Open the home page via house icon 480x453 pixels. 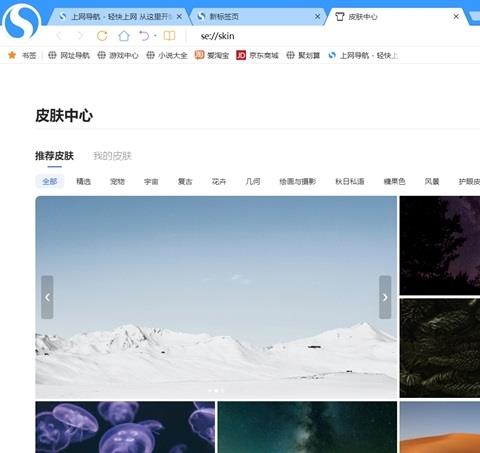pos(124,36)
